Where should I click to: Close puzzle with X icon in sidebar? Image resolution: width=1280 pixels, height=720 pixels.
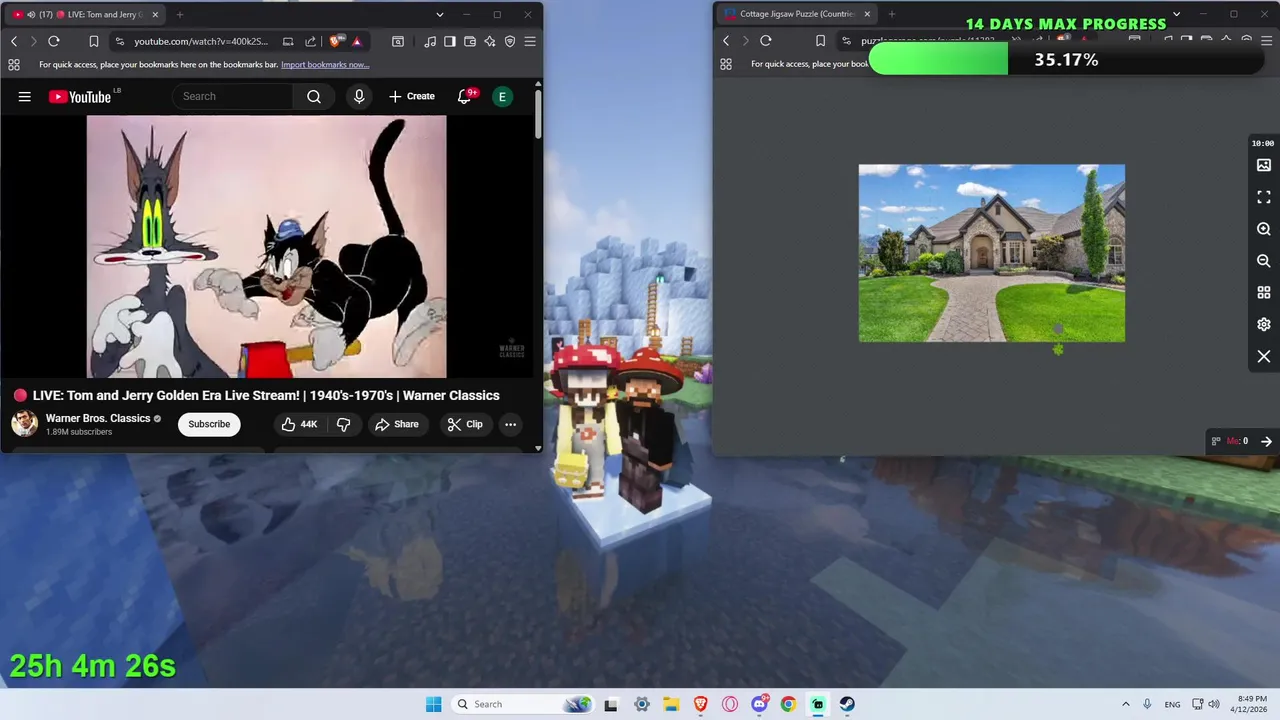(x=1264, y=357)
